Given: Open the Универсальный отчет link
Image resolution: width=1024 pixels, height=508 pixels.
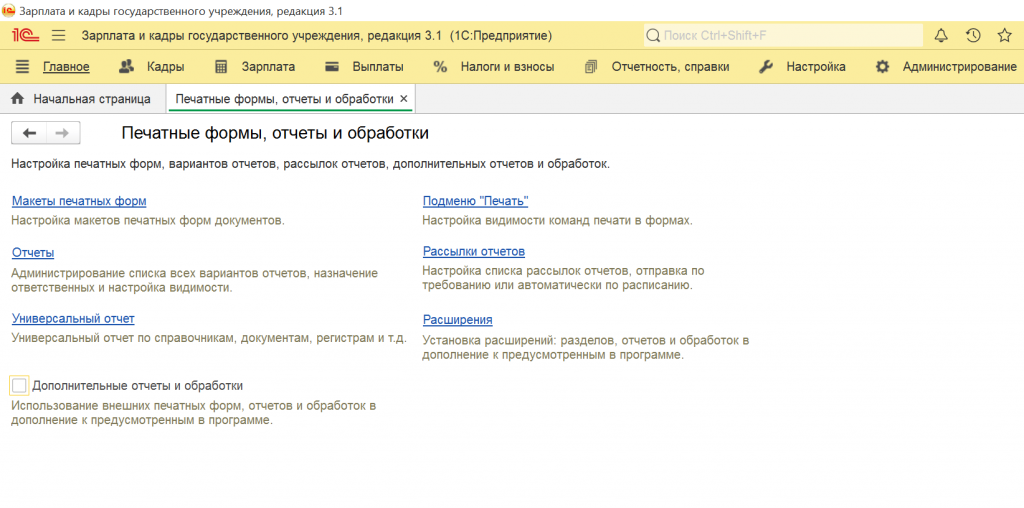Looking at the screenshot, I should tap(73, 319).
